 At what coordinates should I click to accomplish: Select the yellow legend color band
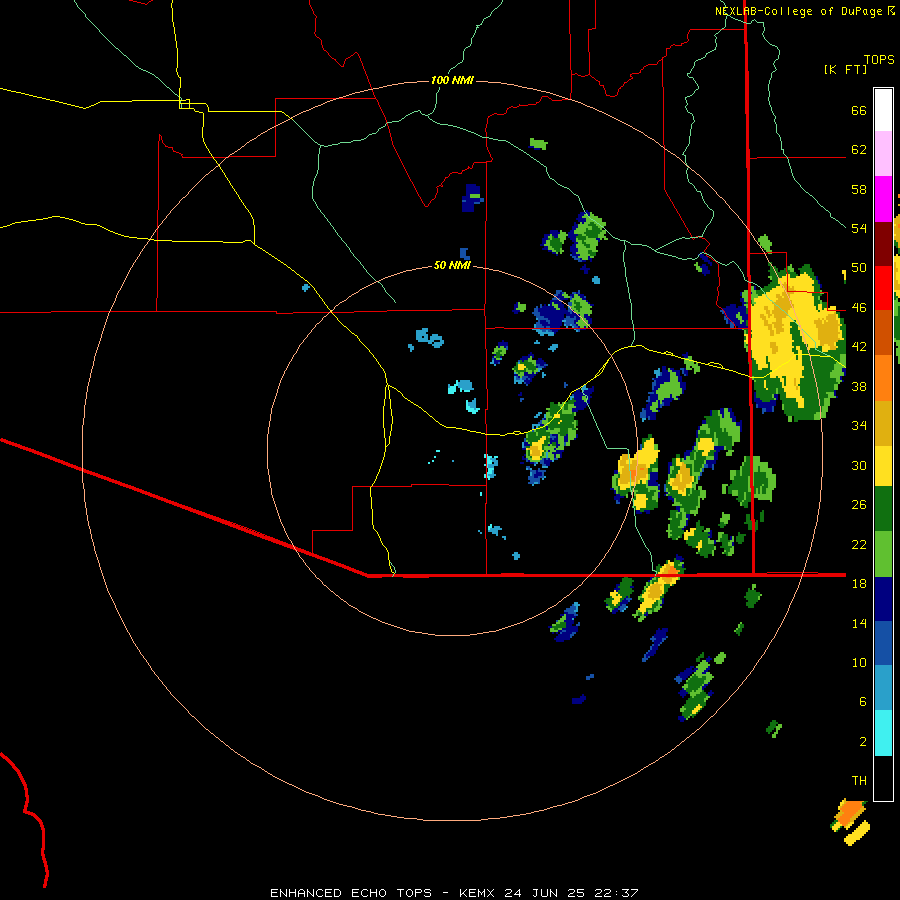coord(883,466)
